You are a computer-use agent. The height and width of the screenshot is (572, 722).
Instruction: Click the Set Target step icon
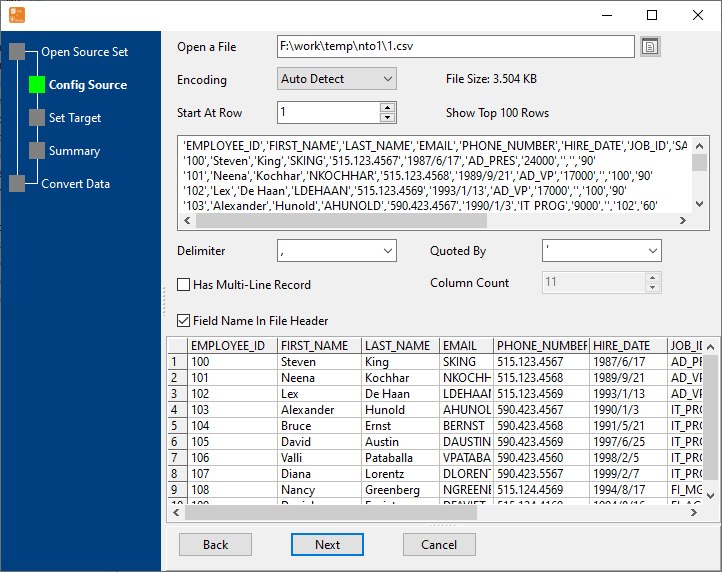coord(38,118)
